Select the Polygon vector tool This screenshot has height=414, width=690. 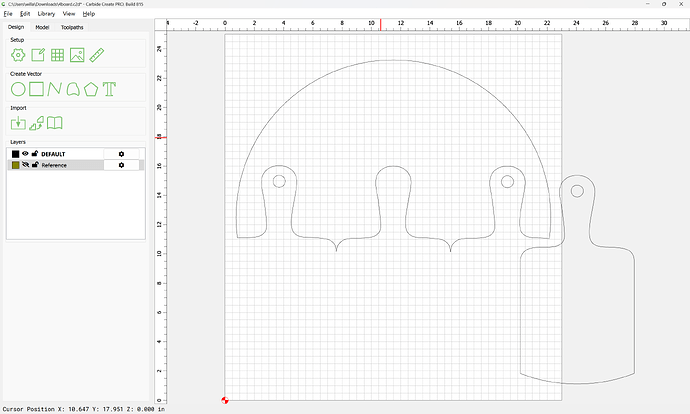pos(91,89)
